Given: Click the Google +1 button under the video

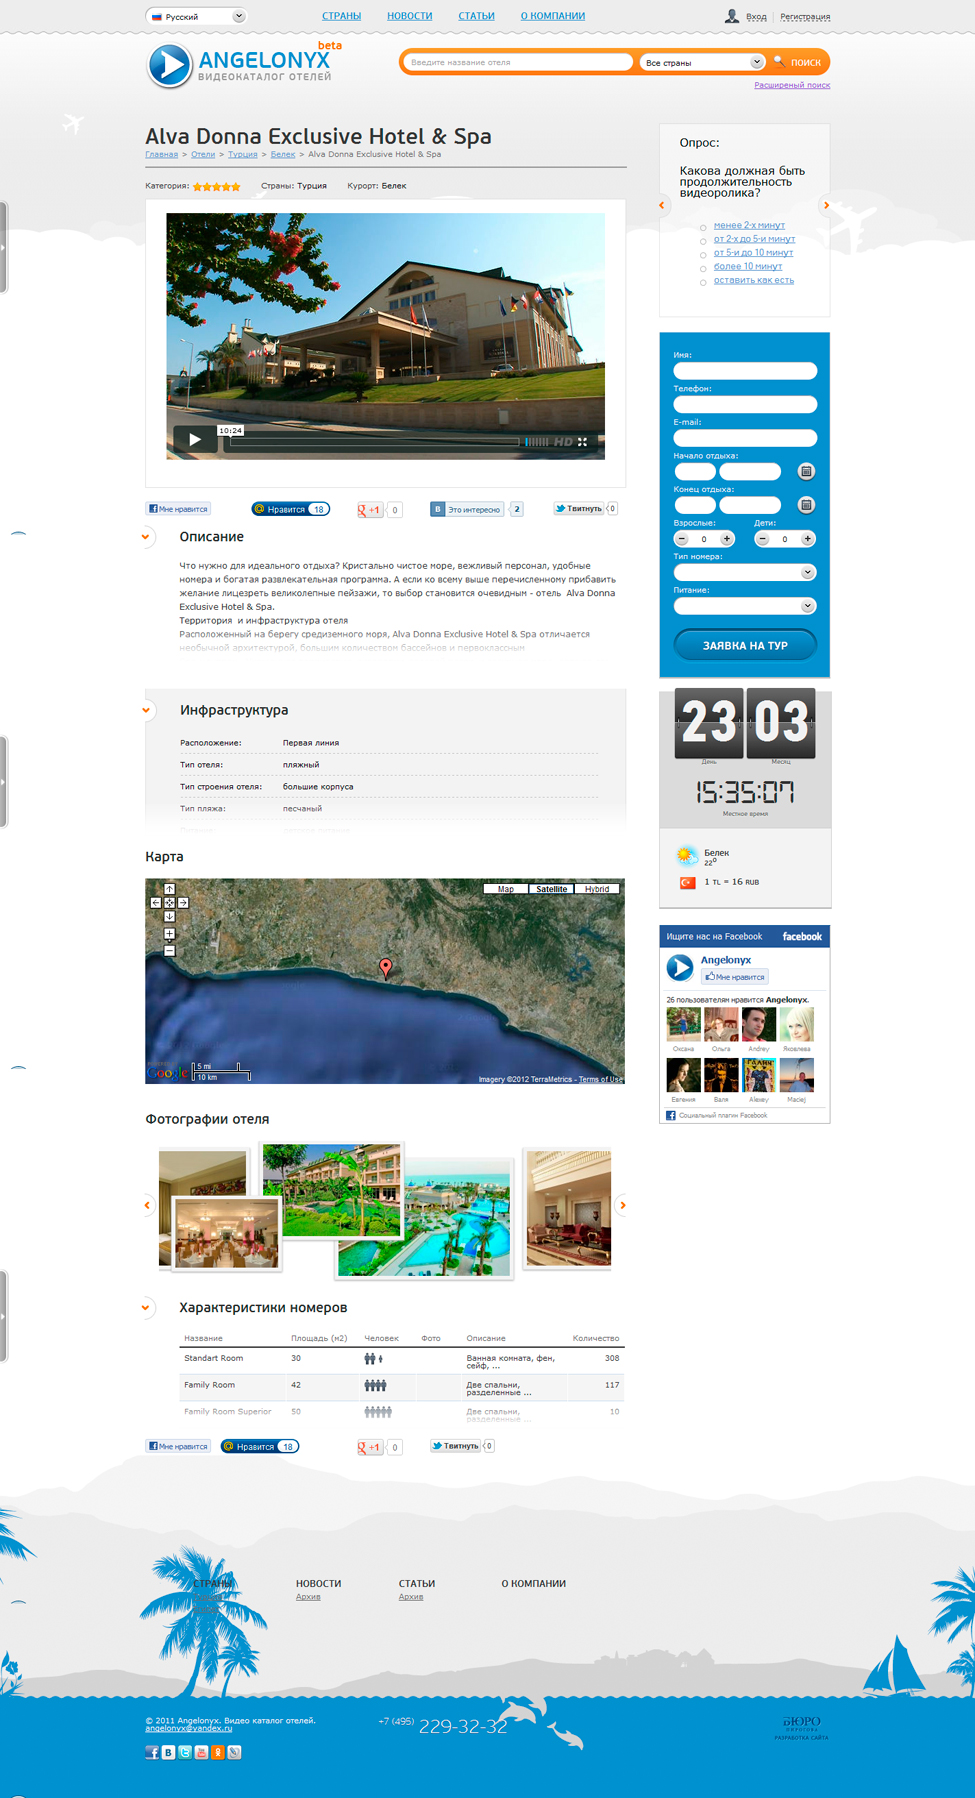Looking at the screenshot, I should tap(370, 510).
